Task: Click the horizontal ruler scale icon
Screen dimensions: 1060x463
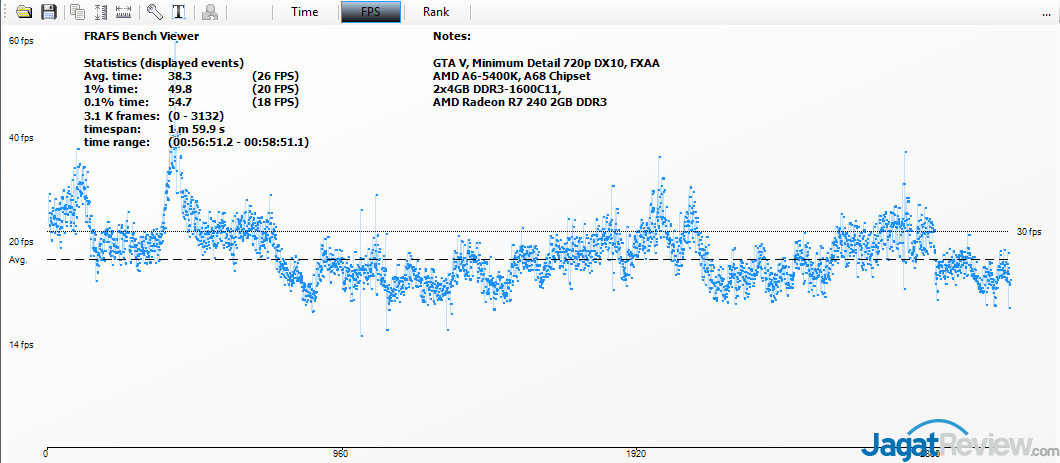Action: [124, 12]
